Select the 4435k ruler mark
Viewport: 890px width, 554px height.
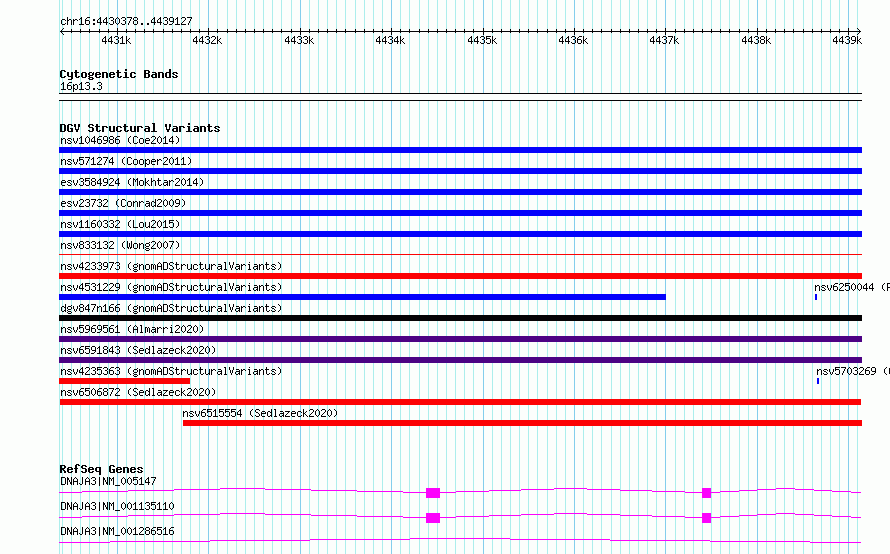pos(482,40)
